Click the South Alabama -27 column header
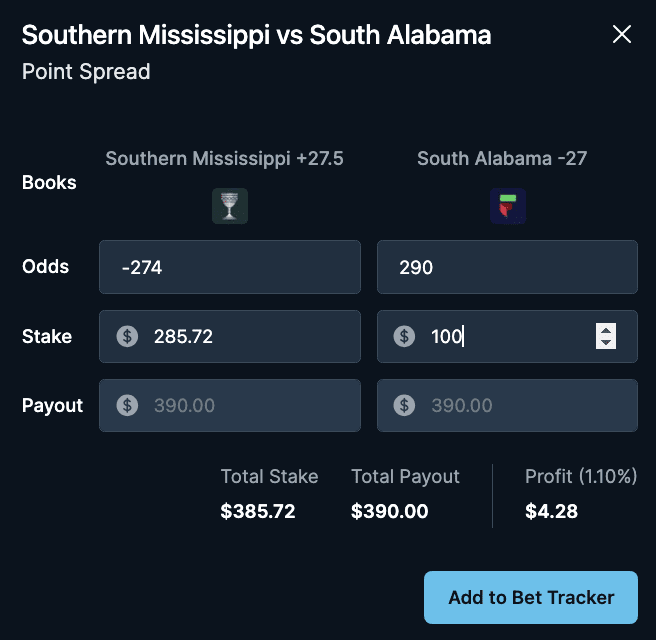656x640 pixels. click(502, 159)
